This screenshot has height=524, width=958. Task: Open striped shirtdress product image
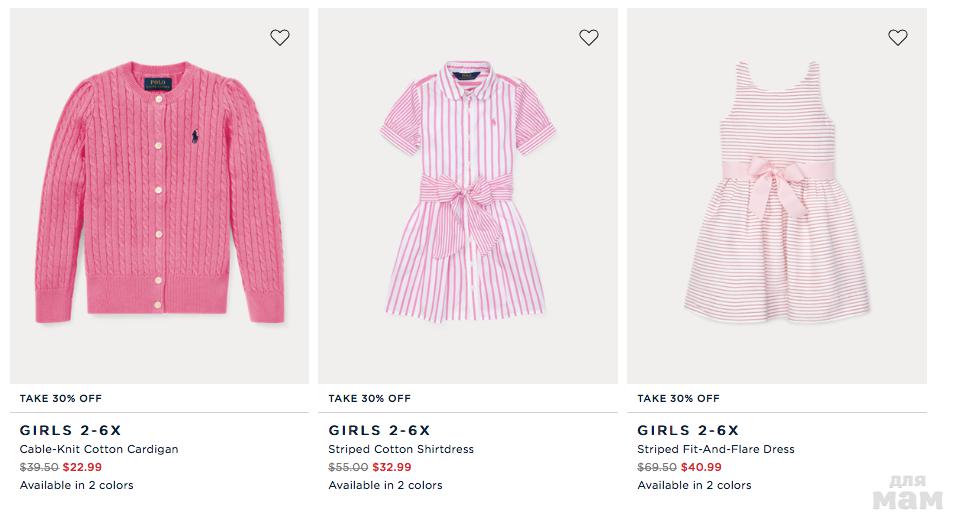point(468,195)
